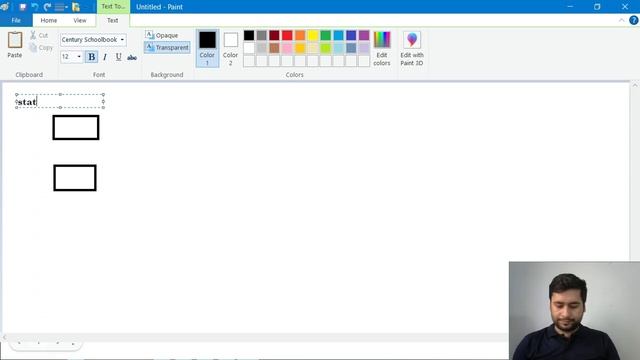Set text background to Transparent
The image size is (640, 360).
(x=167, y=47)
